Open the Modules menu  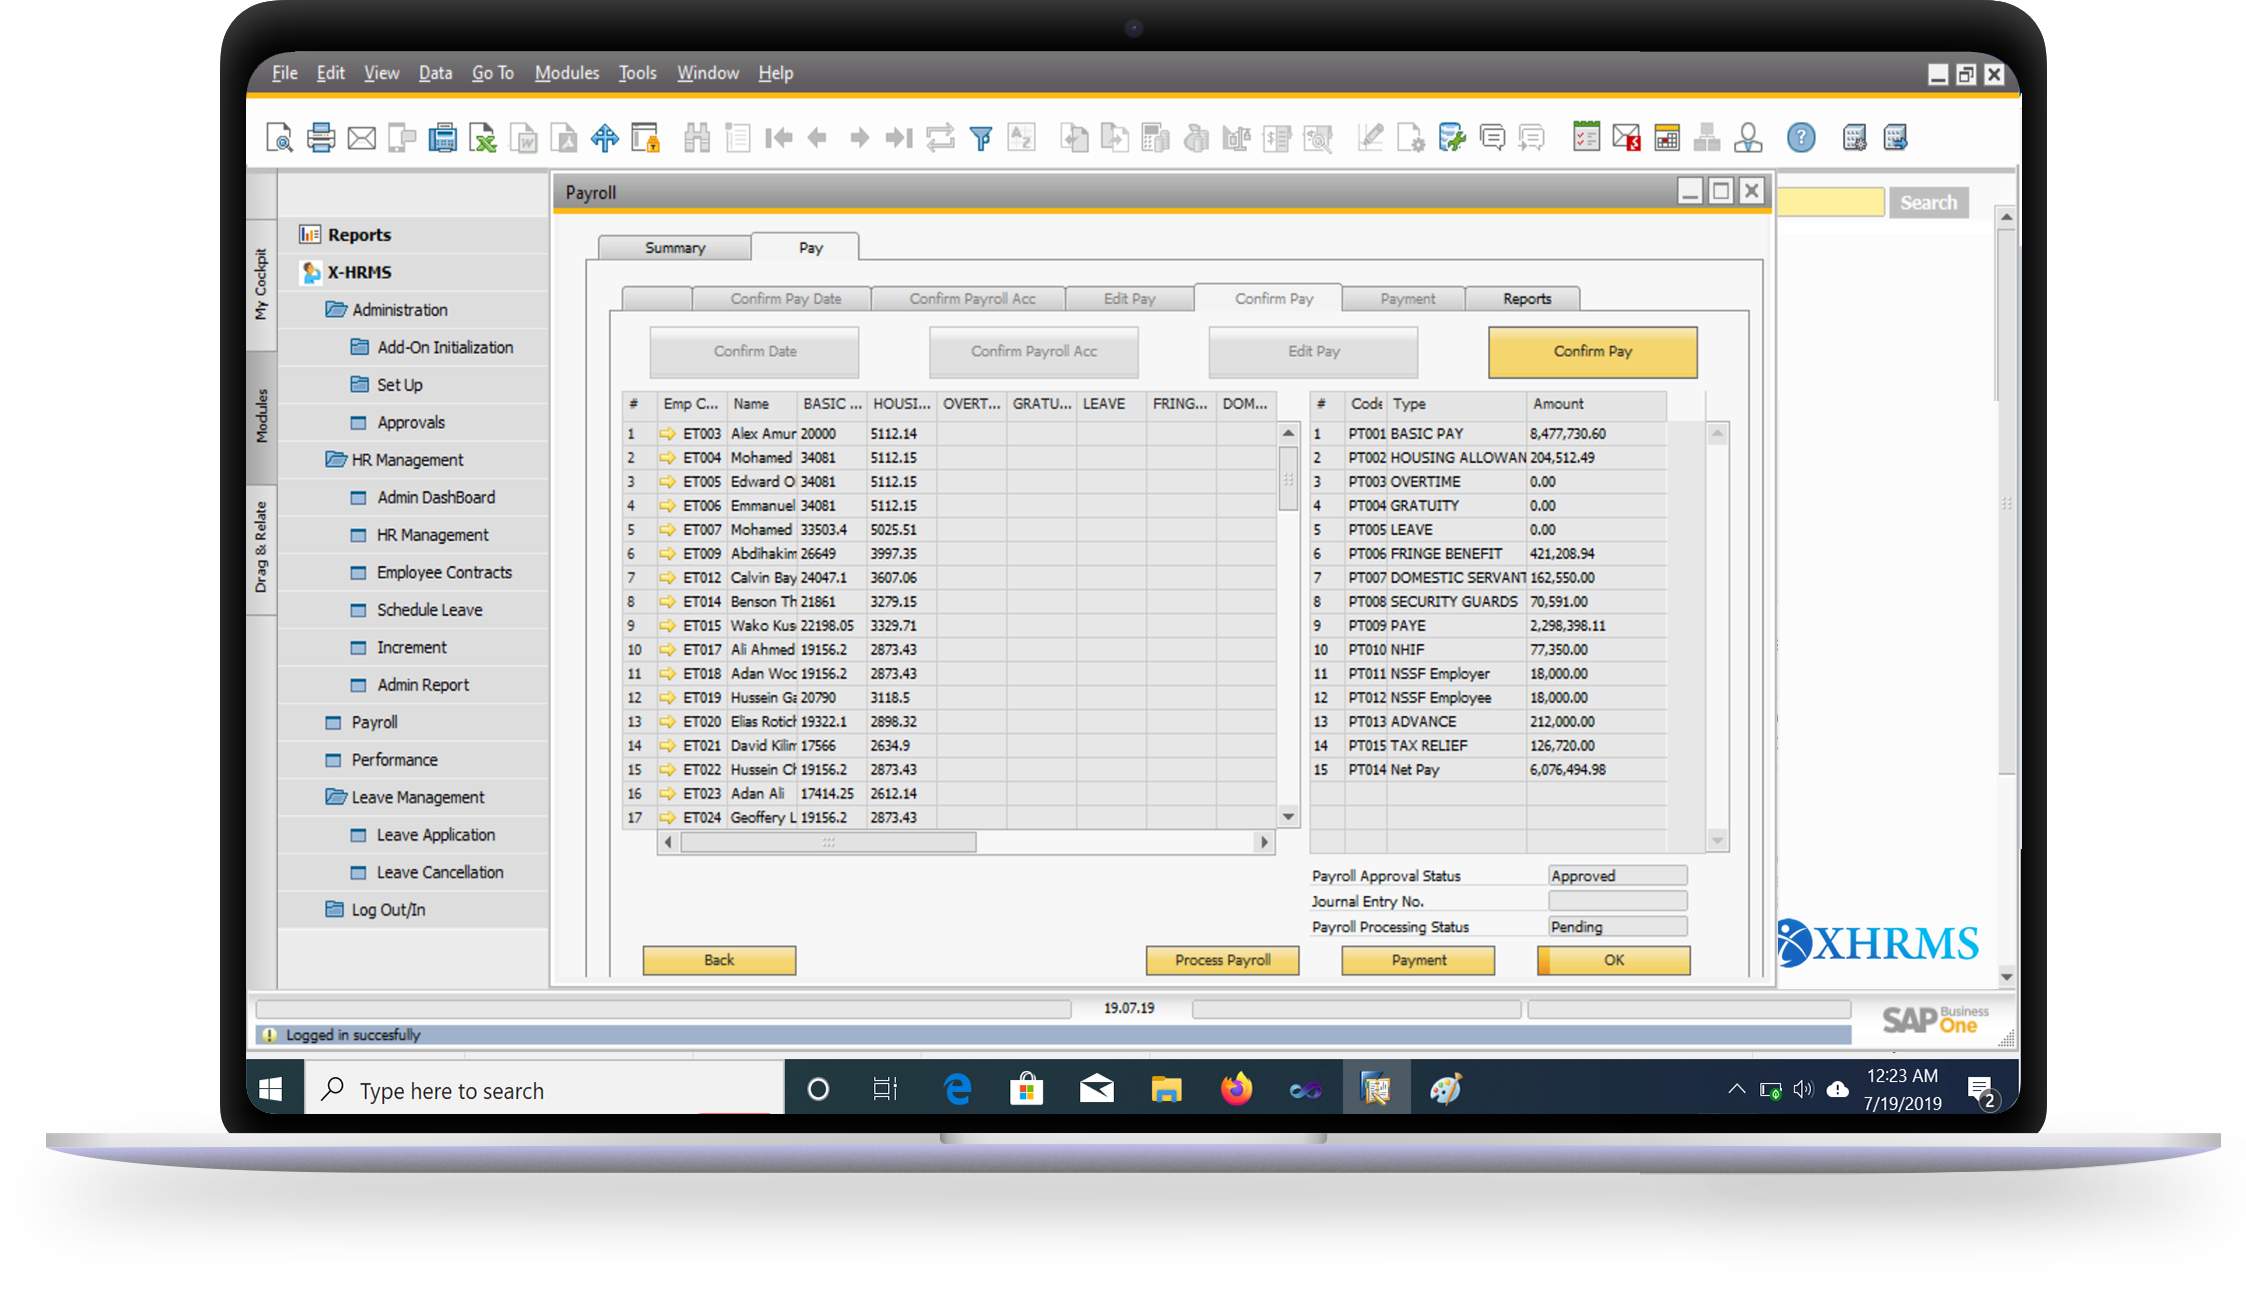tap(566, 73)
